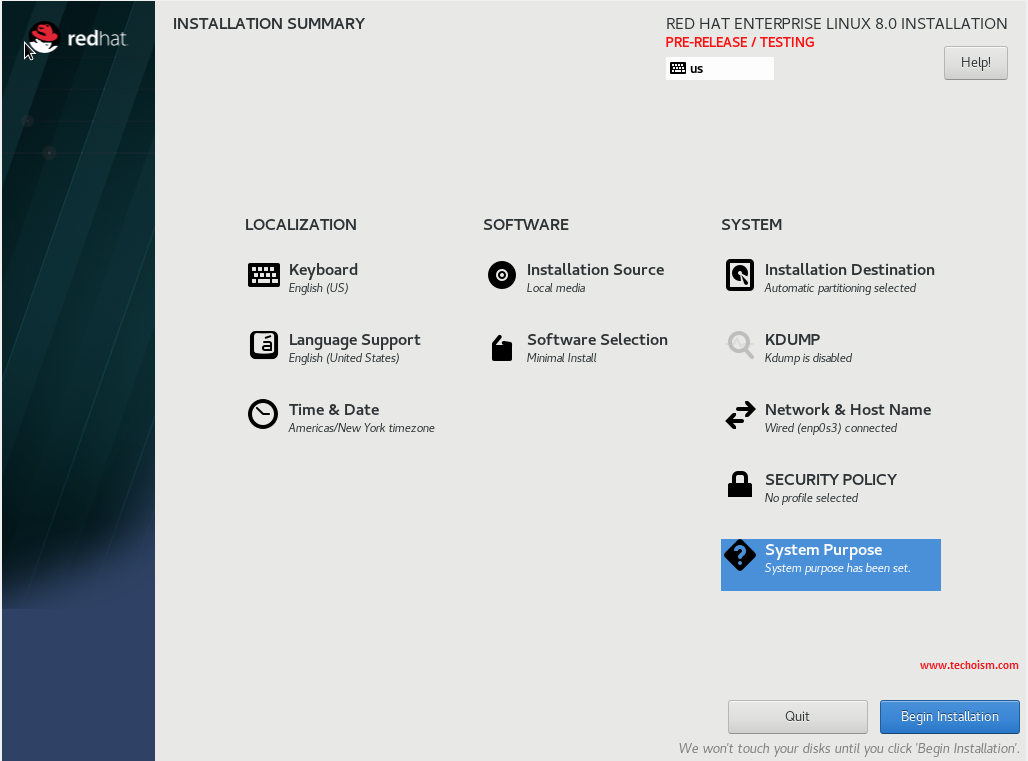Open Time & Date settings label

tap(334, 410)
